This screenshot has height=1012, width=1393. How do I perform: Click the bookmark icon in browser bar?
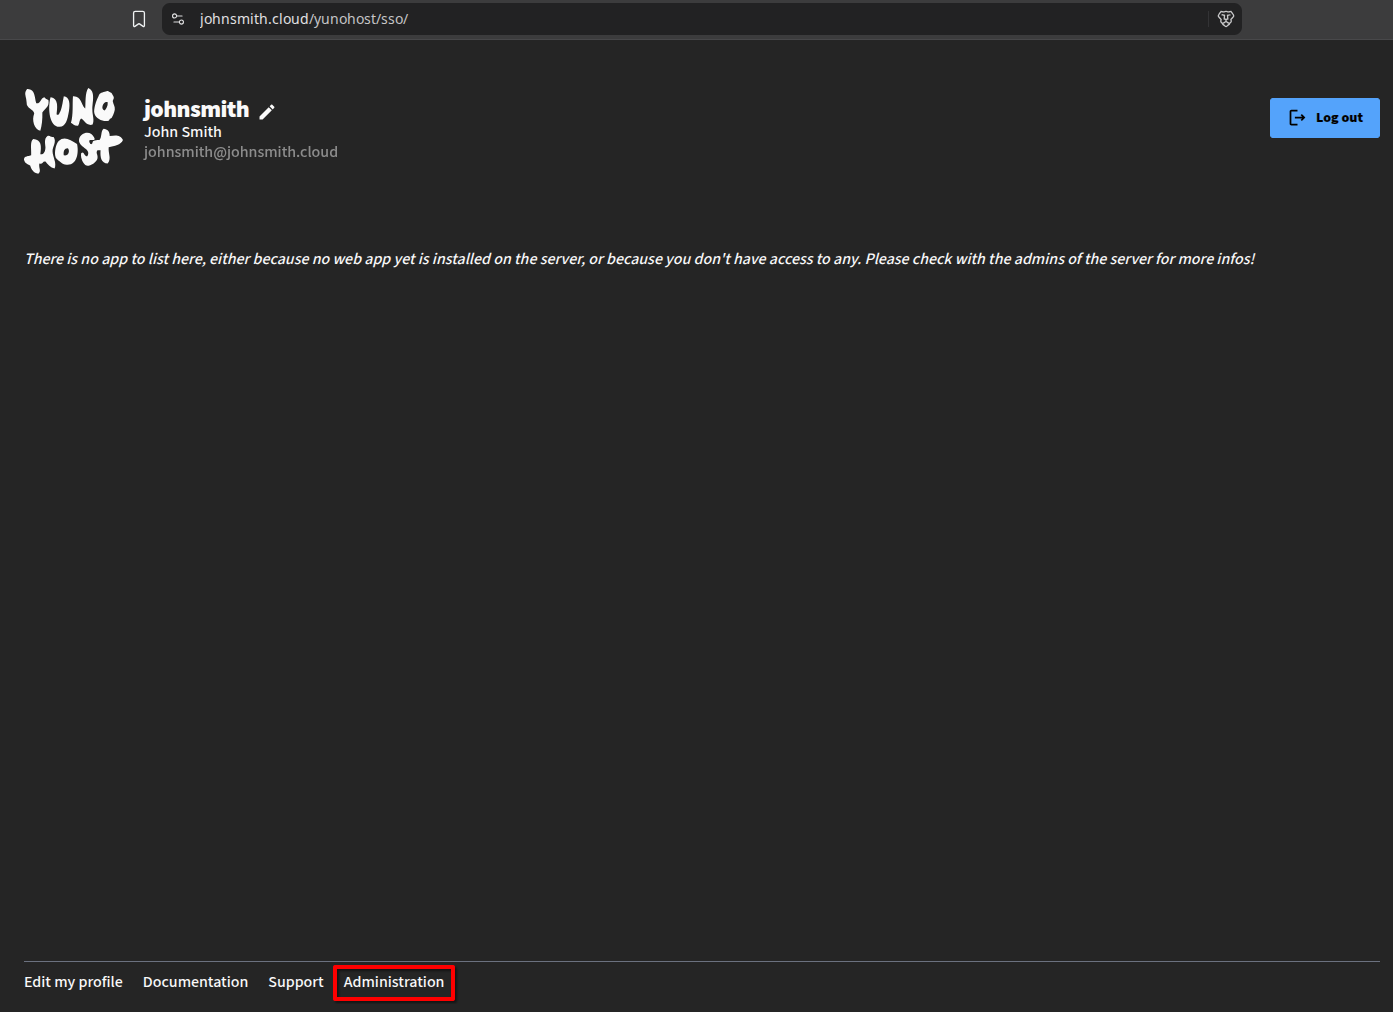click(139, 19)
